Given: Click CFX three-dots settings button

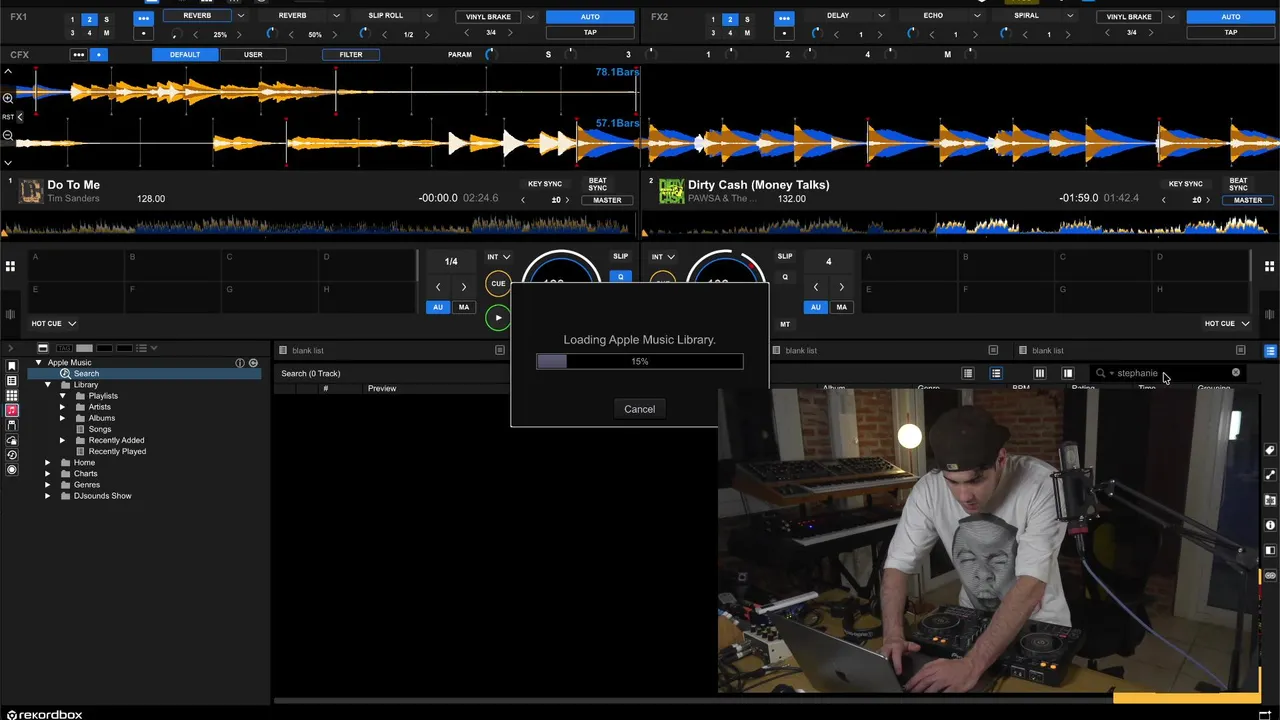Looking at the screenshot, I should [x=78, y=55].
